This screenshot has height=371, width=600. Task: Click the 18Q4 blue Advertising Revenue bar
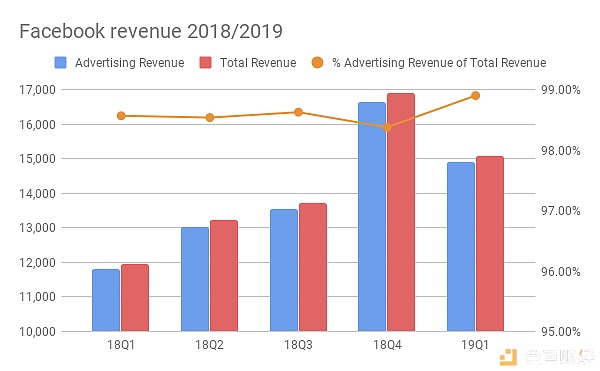pyautogui.click(x=372, y=216)
